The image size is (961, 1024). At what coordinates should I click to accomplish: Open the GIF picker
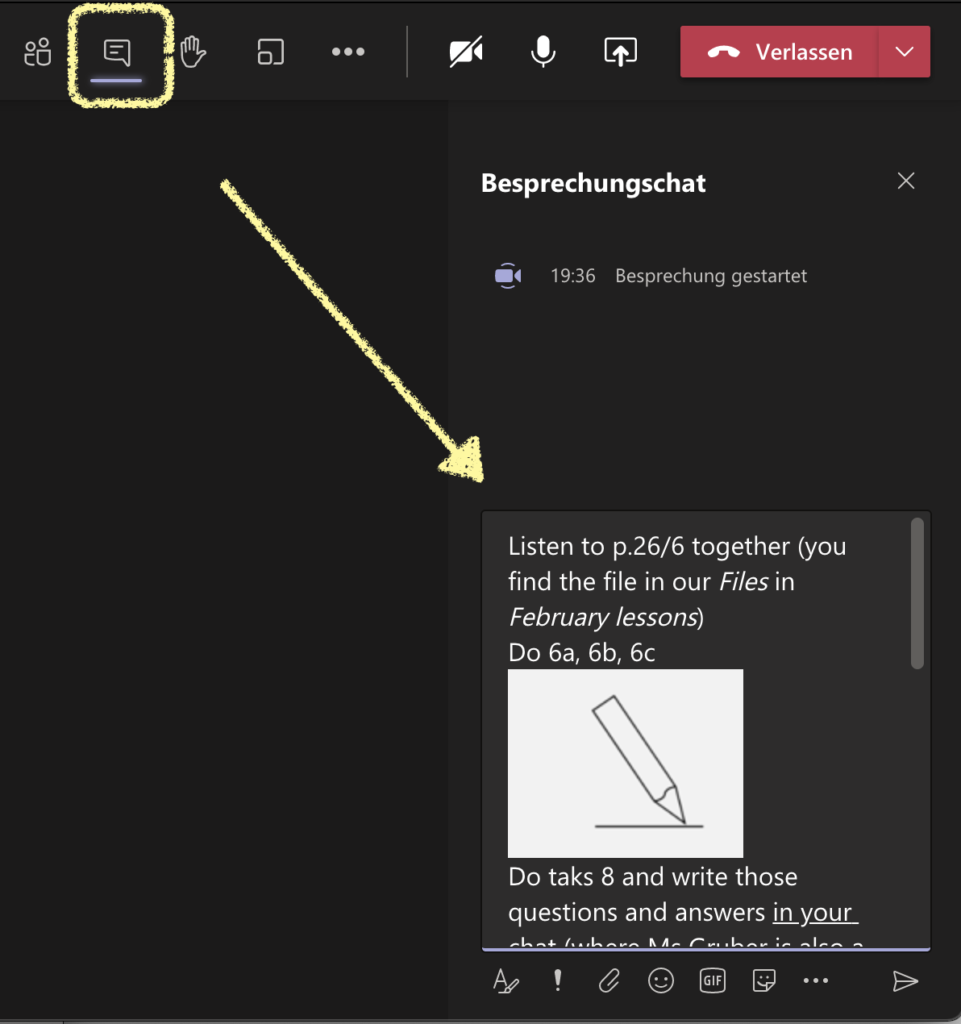(x=712, y=980)
